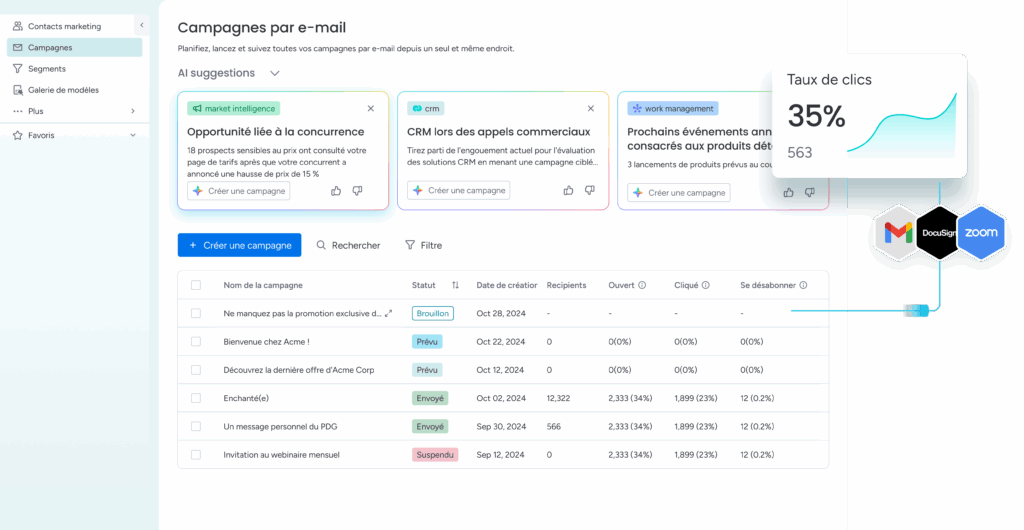Click the 12,322 recipients value

click(558, 398)
